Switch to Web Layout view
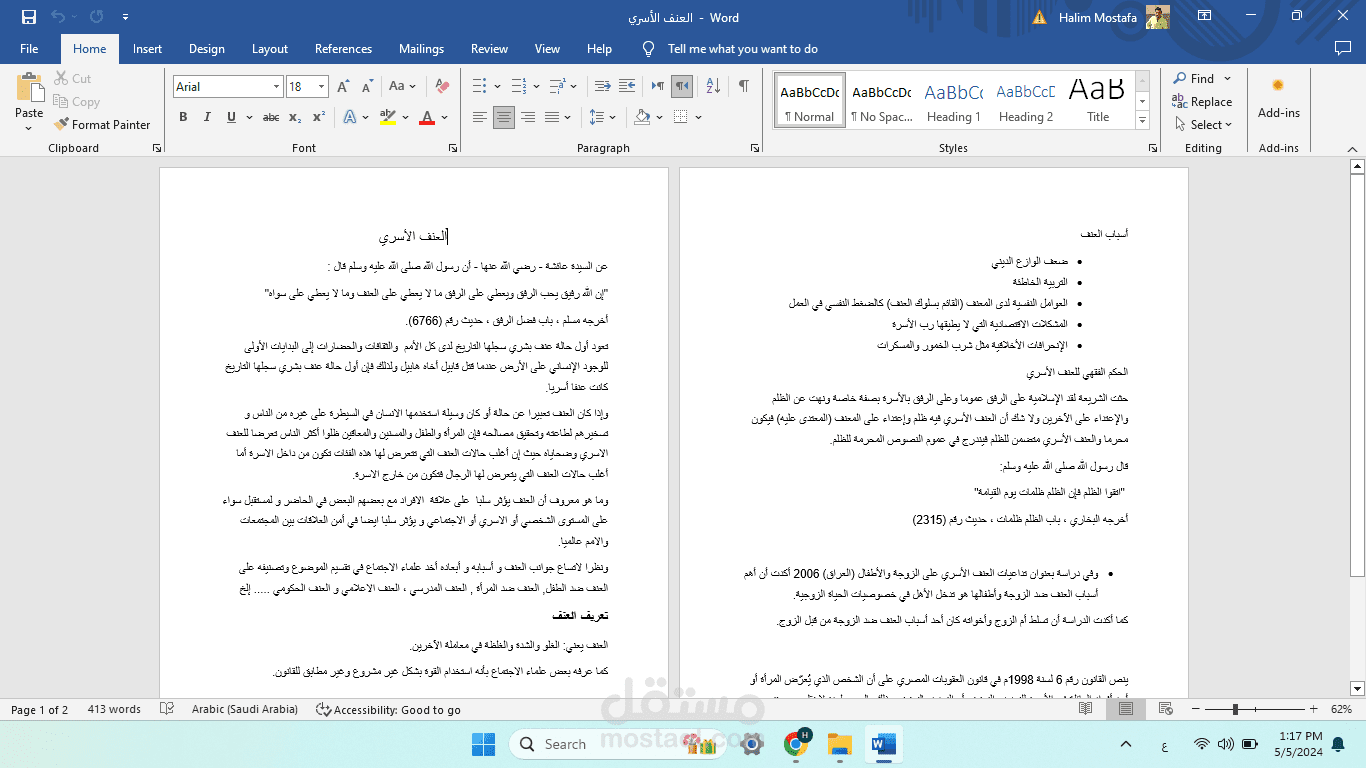1366x768 pixels. pyautogui.click(x=1165, y=709)
